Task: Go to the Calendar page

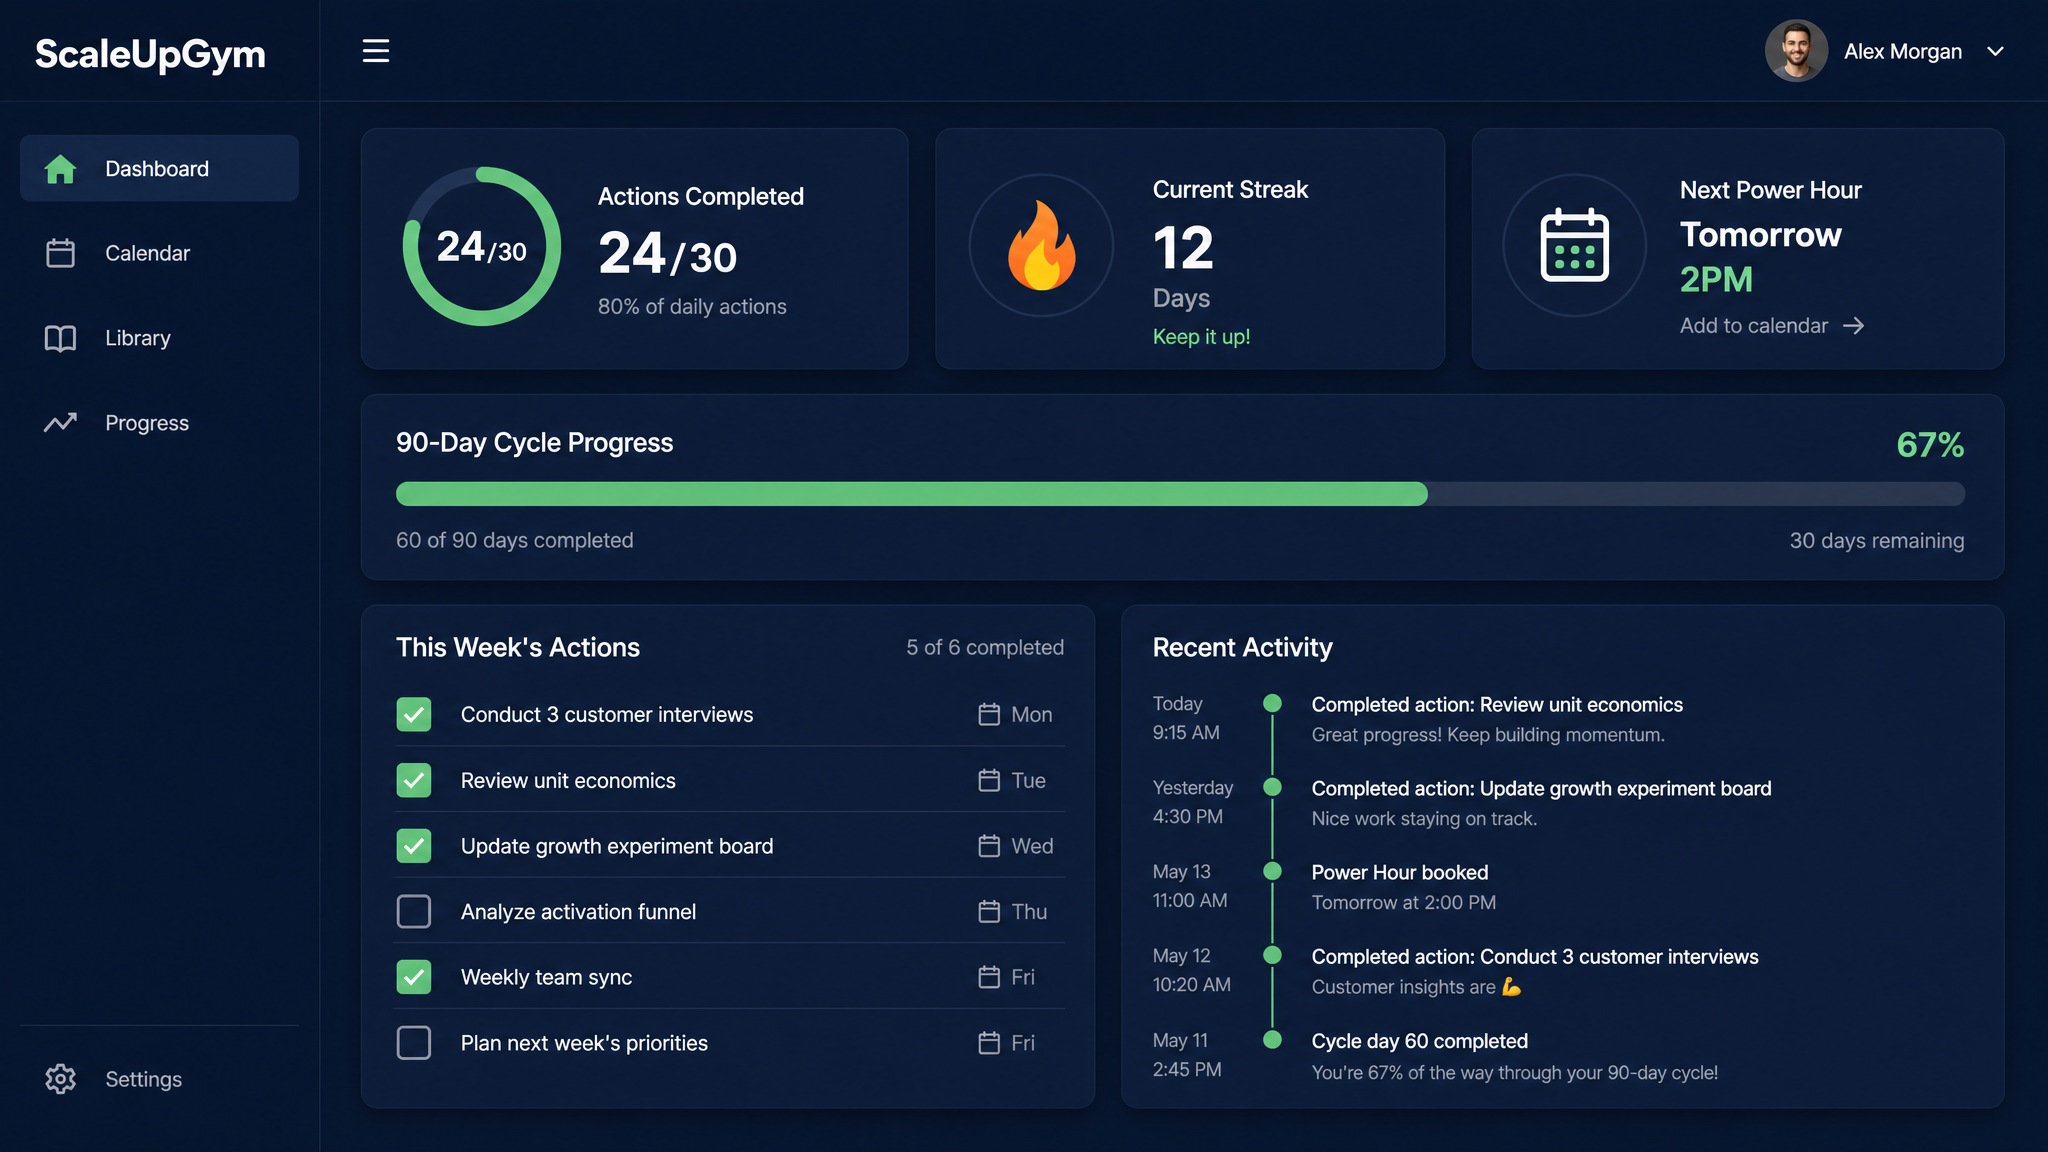Action: (159, 253)
